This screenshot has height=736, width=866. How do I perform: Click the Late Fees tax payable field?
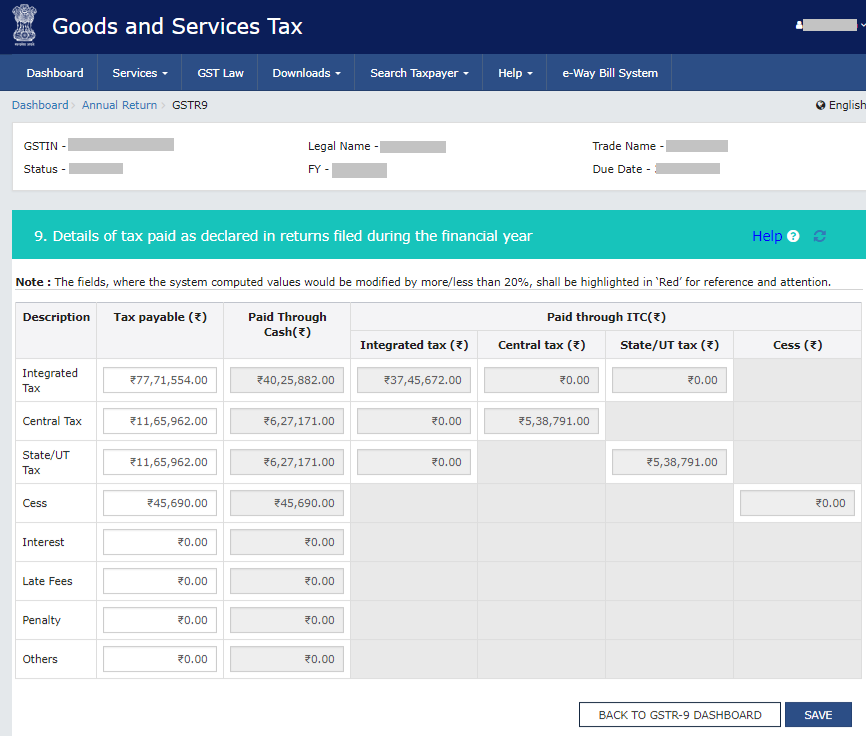click(x=160, y=581)
